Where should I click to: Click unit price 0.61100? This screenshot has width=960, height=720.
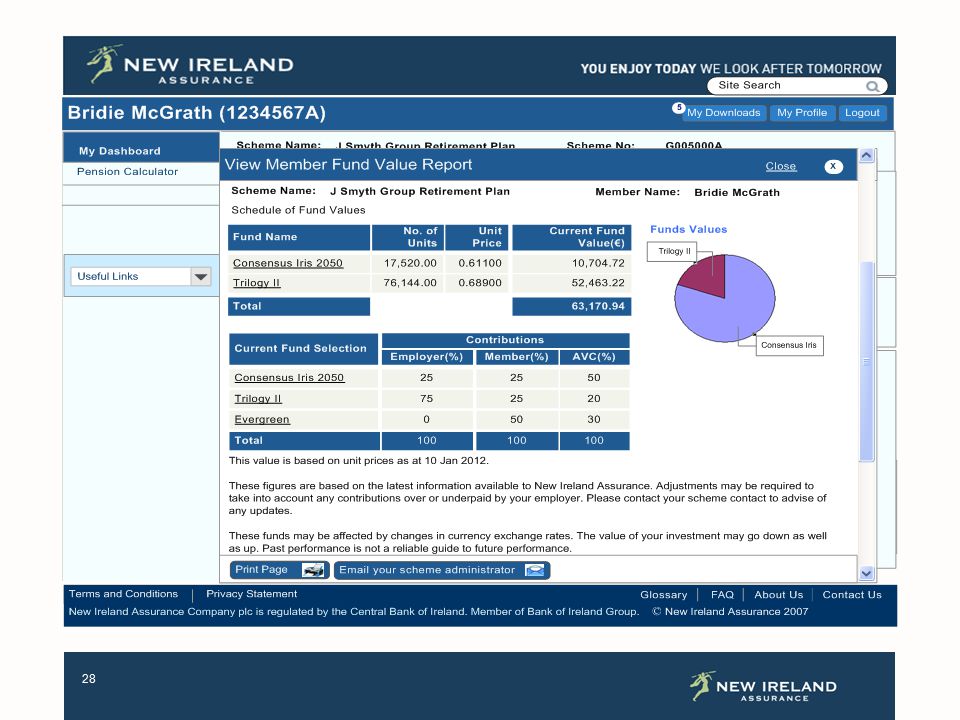pyautogui.click(x=480, y=263)
